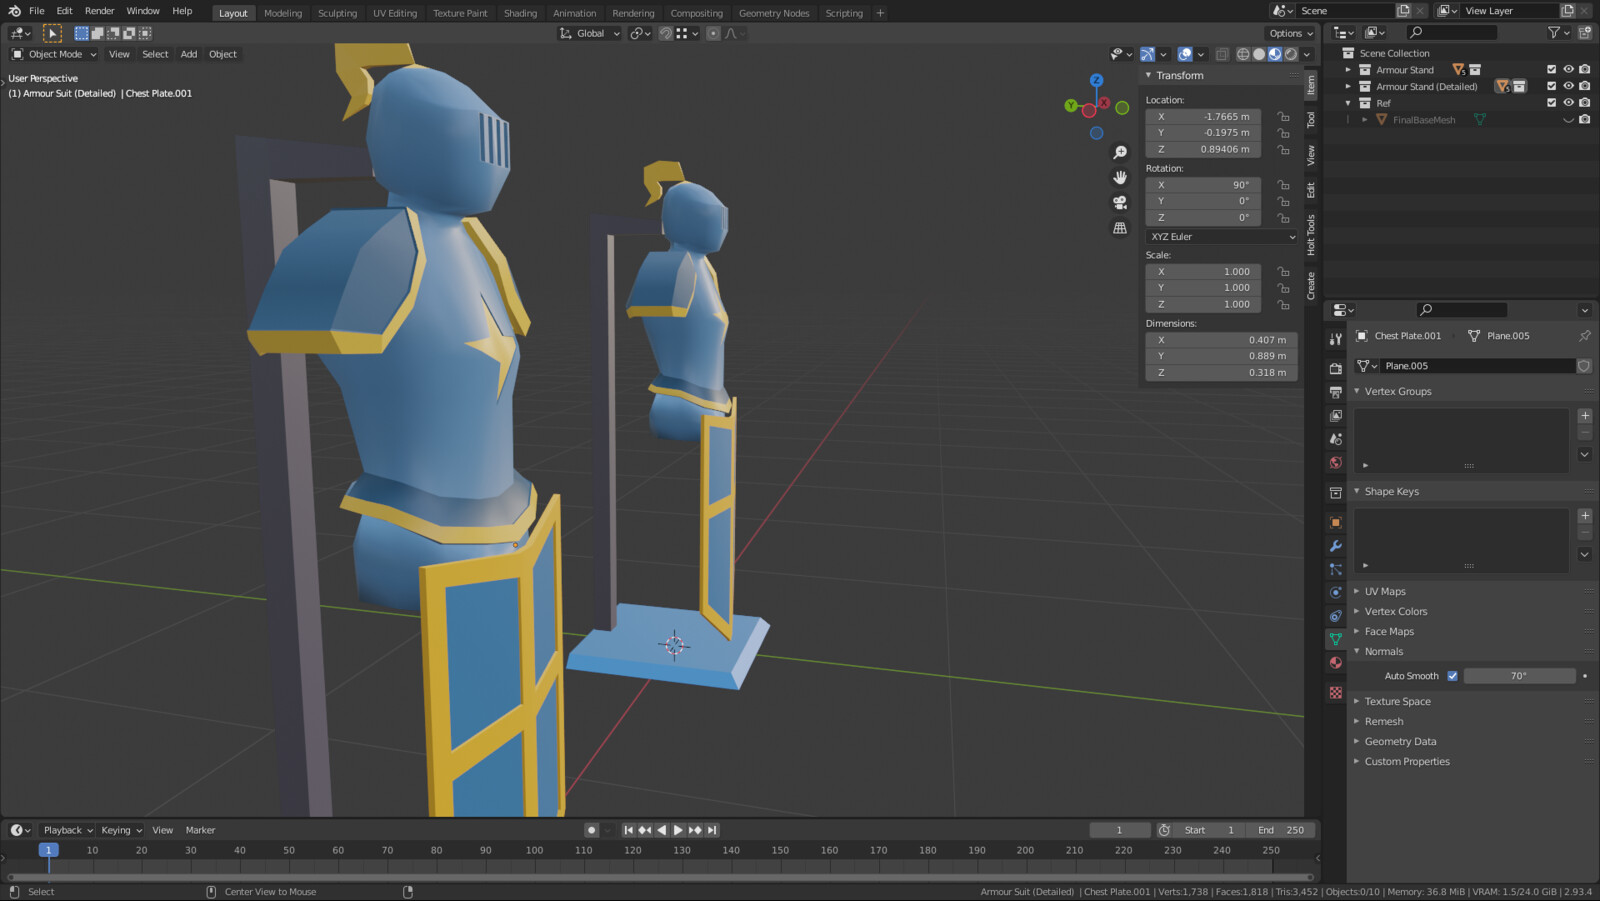
Task: Click the viewport pan hand icon
Action: (1120, 177)
